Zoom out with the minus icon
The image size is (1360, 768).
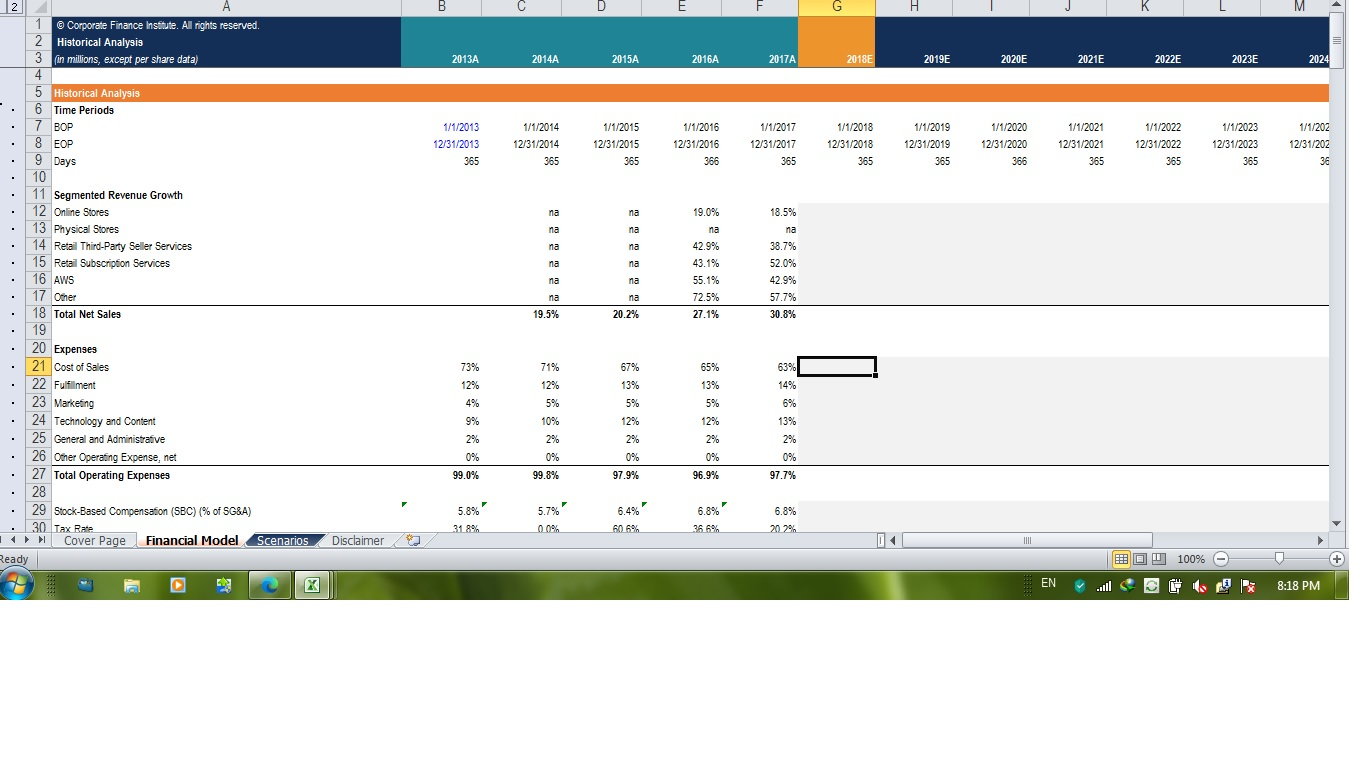tap(1220, 558)
